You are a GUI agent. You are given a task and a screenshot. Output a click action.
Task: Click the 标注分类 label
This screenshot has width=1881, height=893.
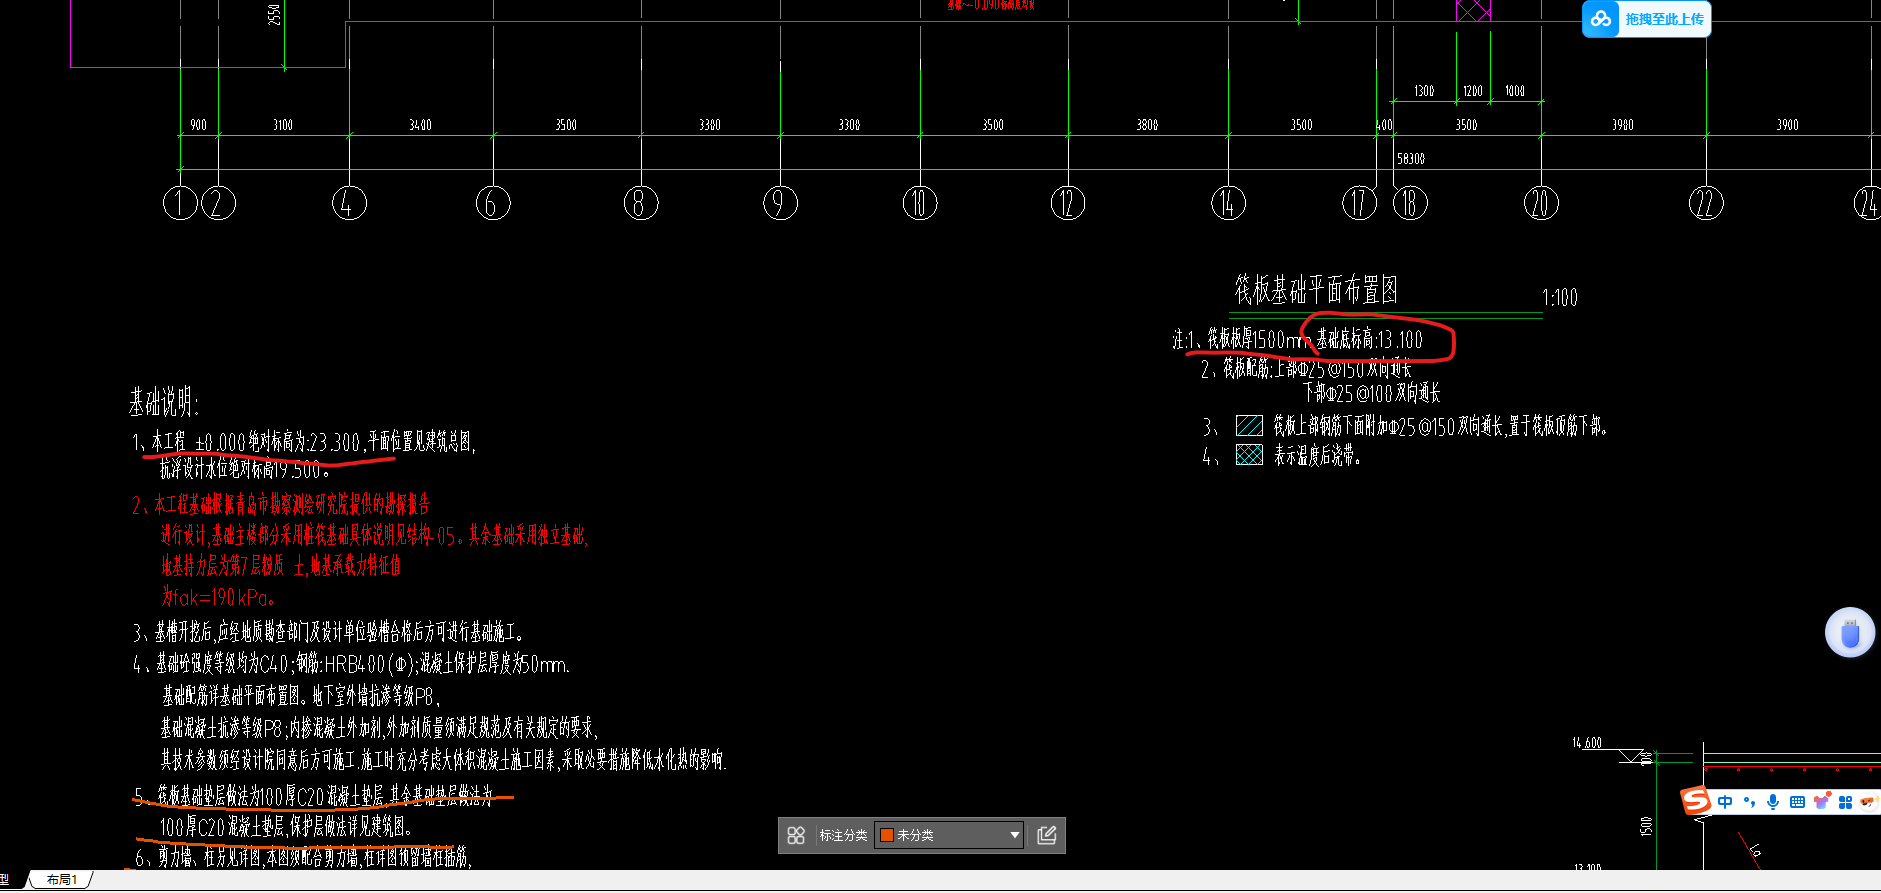coord(843,835)
